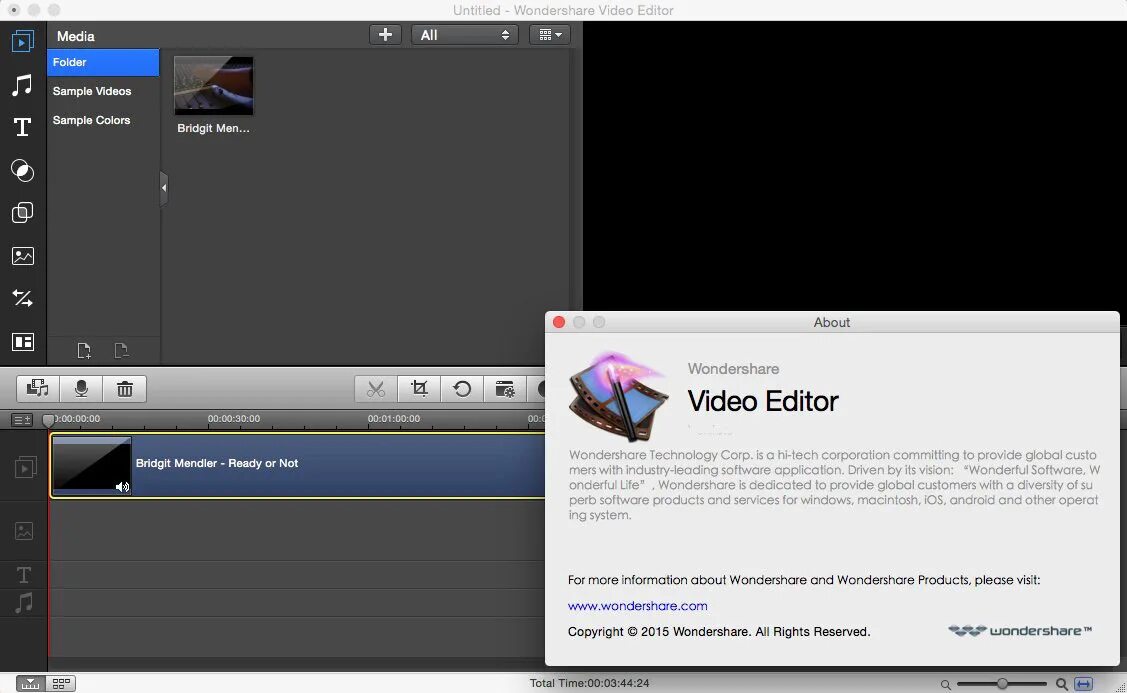This screenshot has width=1127, height=693.
Task: Open the thumbnail view options dropdown
Action: tap(550, 35)
